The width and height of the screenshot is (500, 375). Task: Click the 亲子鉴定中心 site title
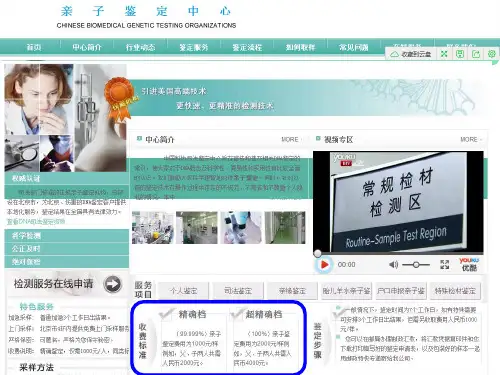pyautogui.click(x=146, y=11)
